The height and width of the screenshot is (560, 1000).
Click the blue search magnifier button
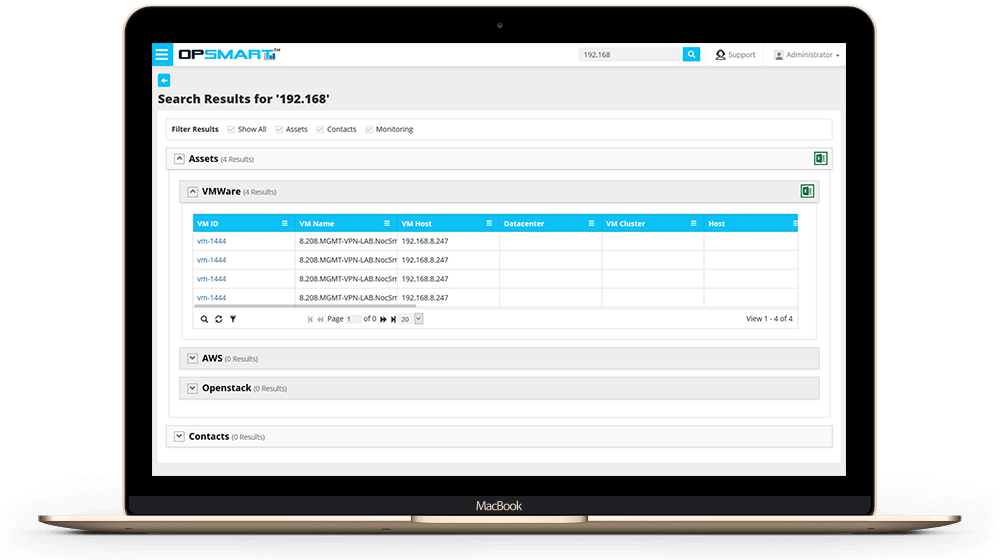tap(691, 54)
